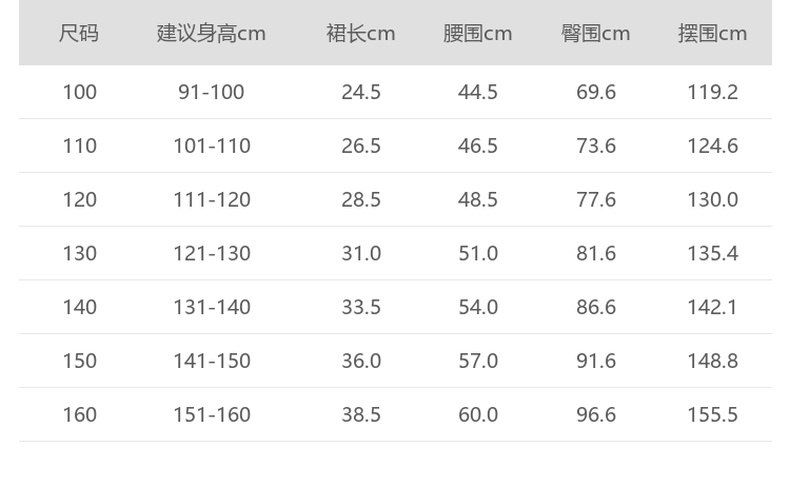Click the 摆围cm column header
This screenshot has width=790, height=485.
[x=712, y=33]
